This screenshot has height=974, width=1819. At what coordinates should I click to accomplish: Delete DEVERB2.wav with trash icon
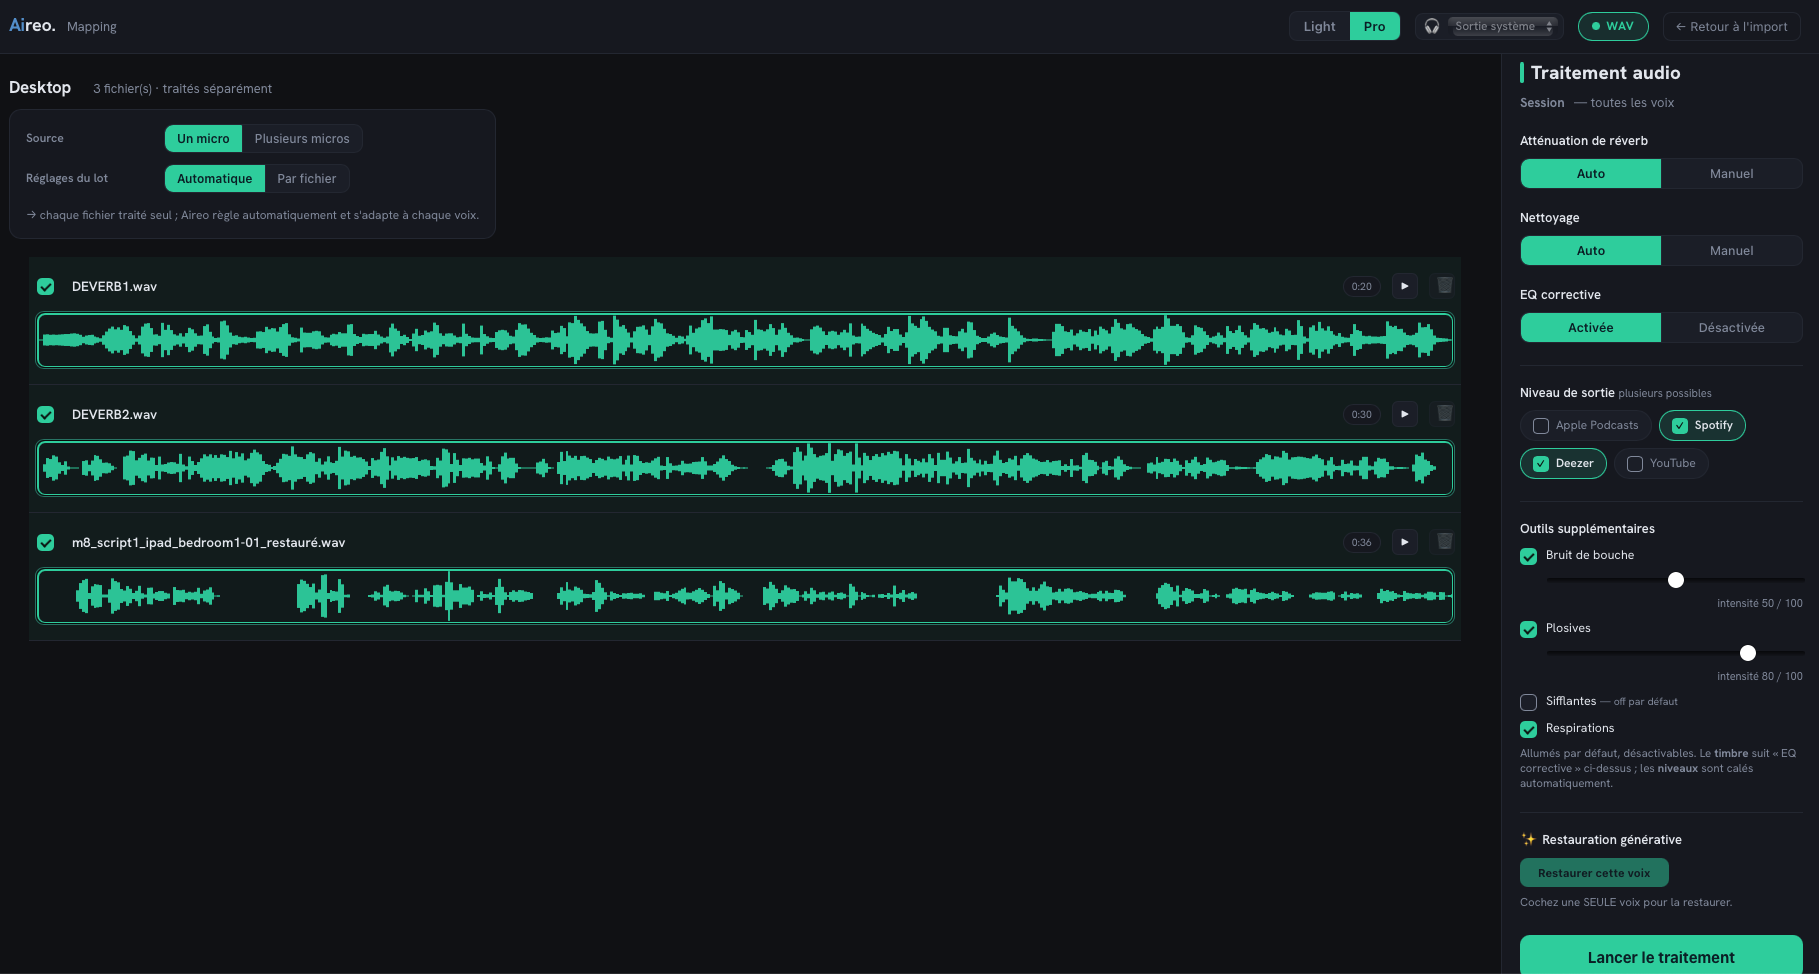1445,414
